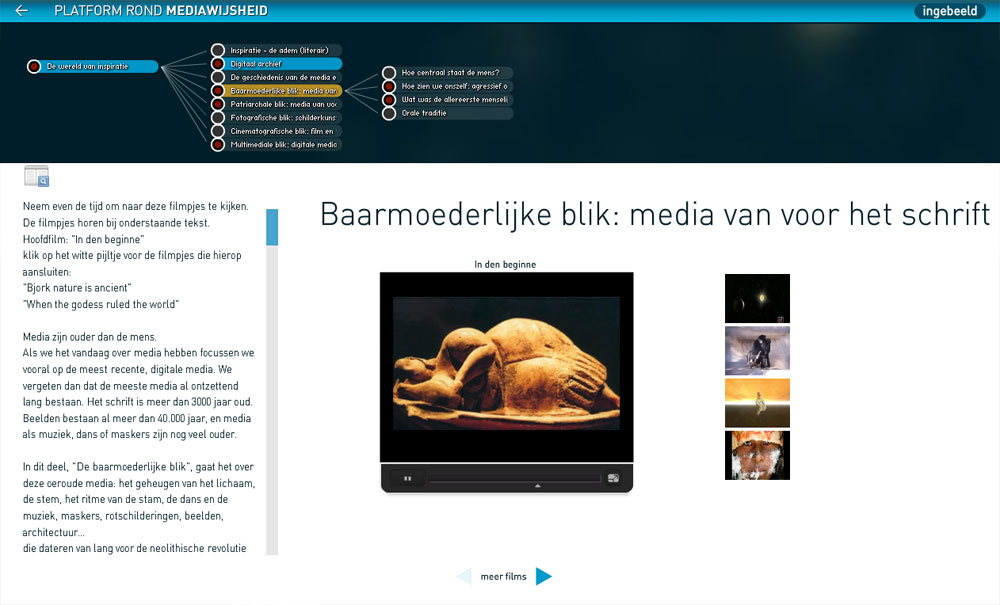Open the 'Patriarchale blik' node
Image resolution: width=1000 pixels, height=605 pixels.
pos(277,104)
